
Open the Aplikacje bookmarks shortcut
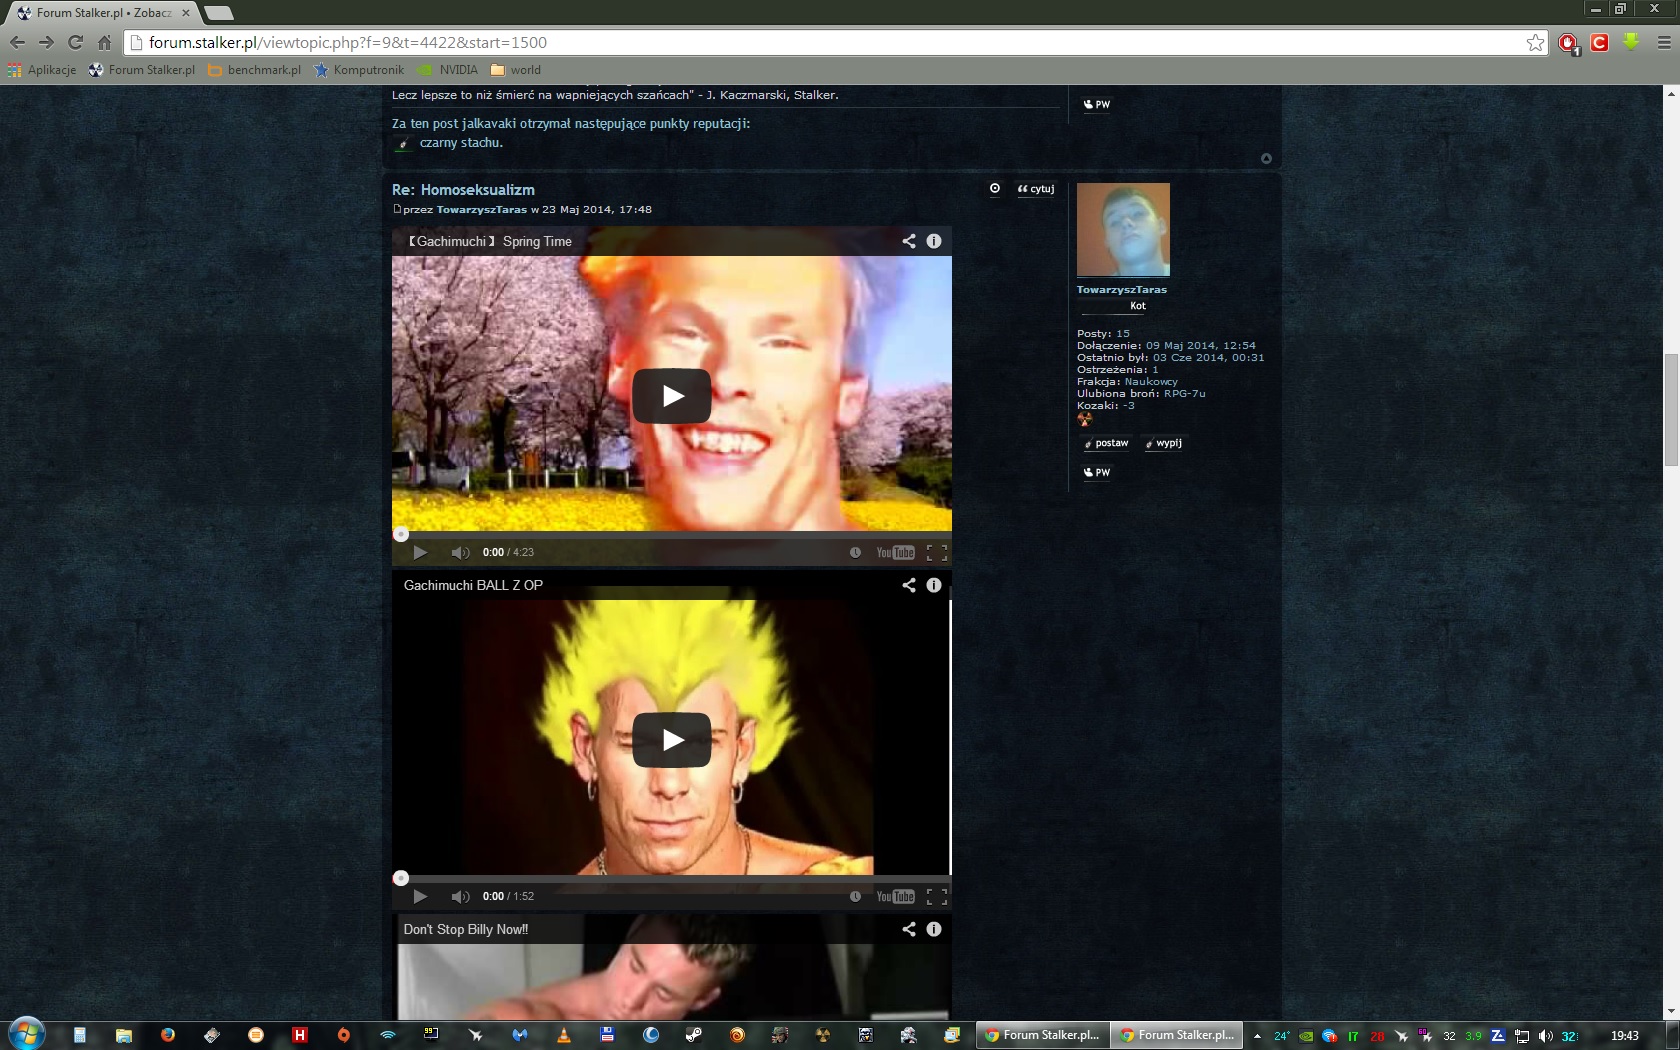42,70
